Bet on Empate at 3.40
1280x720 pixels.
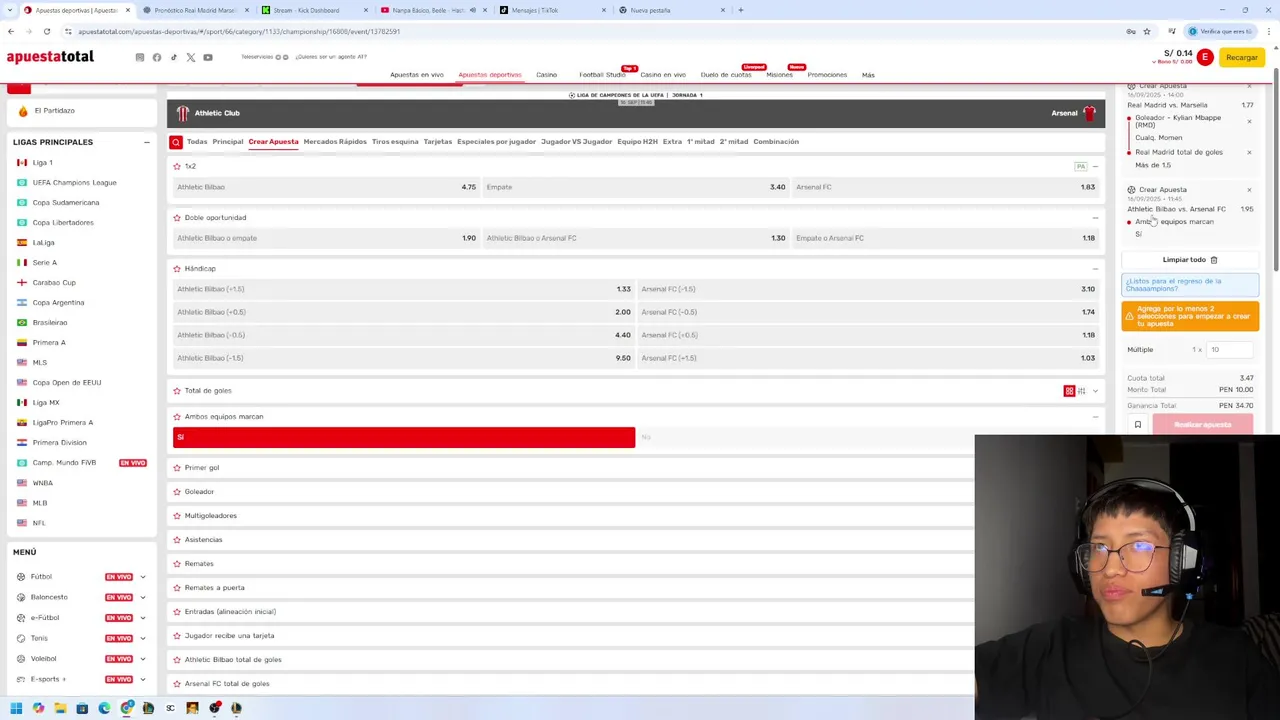click(636, 187)
